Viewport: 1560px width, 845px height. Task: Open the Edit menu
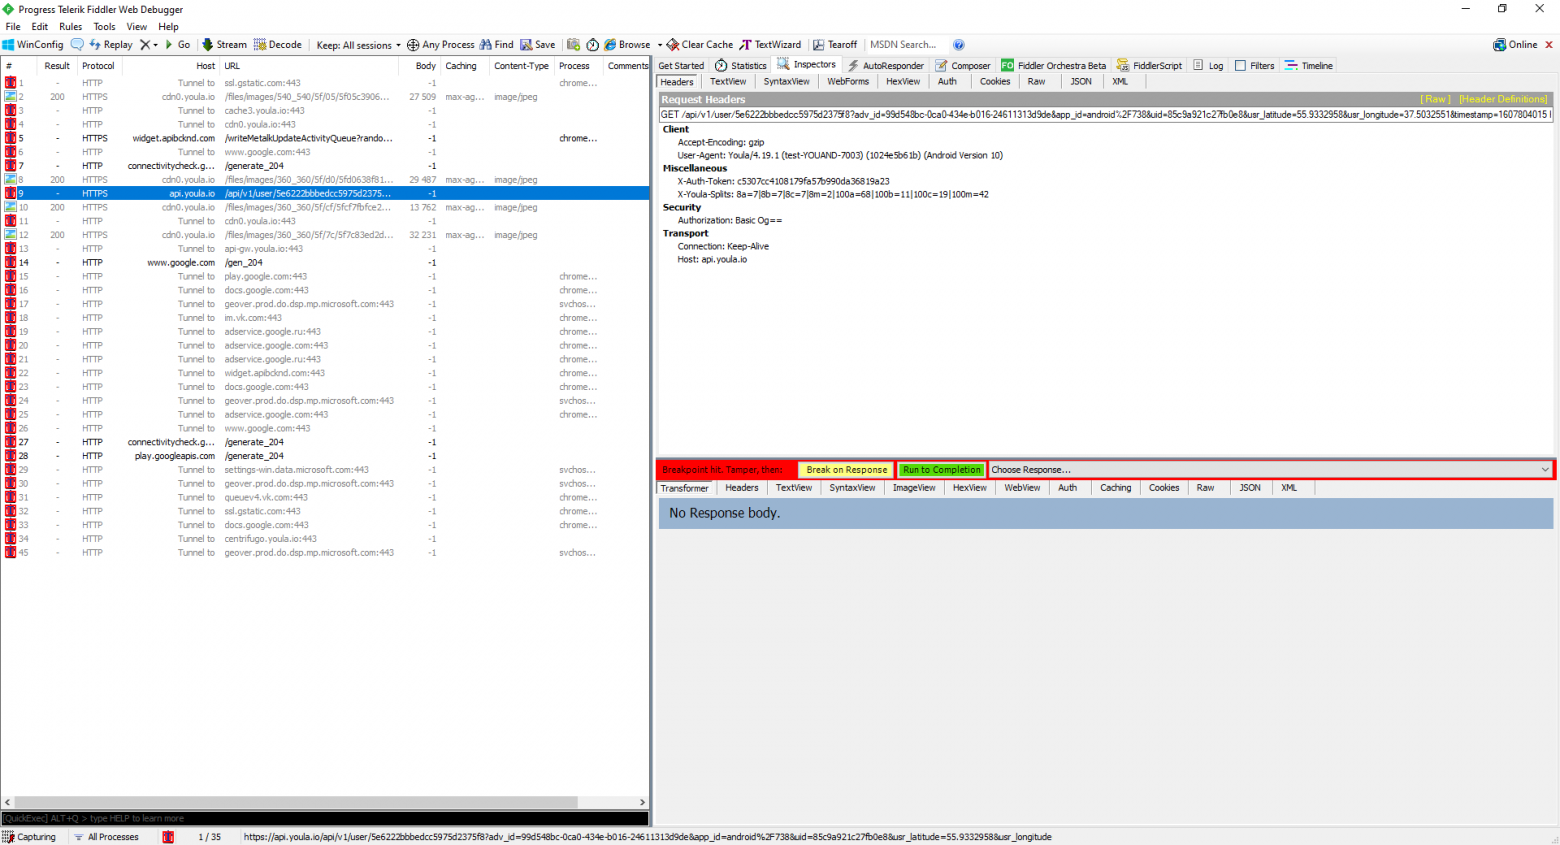pyautogui.click(x=40, y=27)
